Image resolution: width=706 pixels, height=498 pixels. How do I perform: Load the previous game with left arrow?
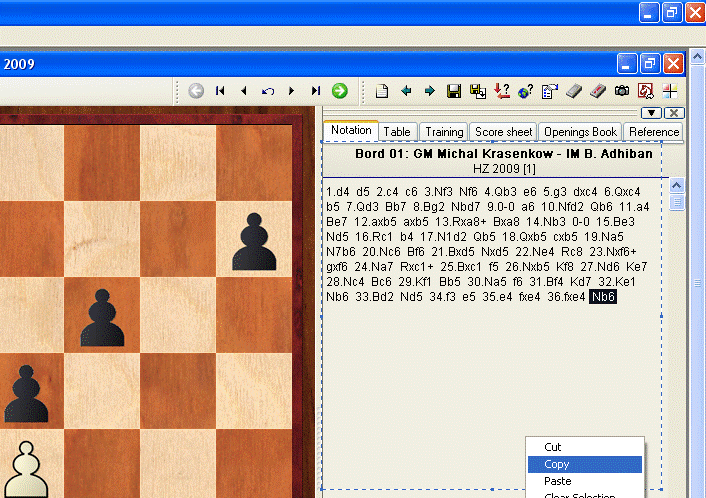[x=406, y=91]
